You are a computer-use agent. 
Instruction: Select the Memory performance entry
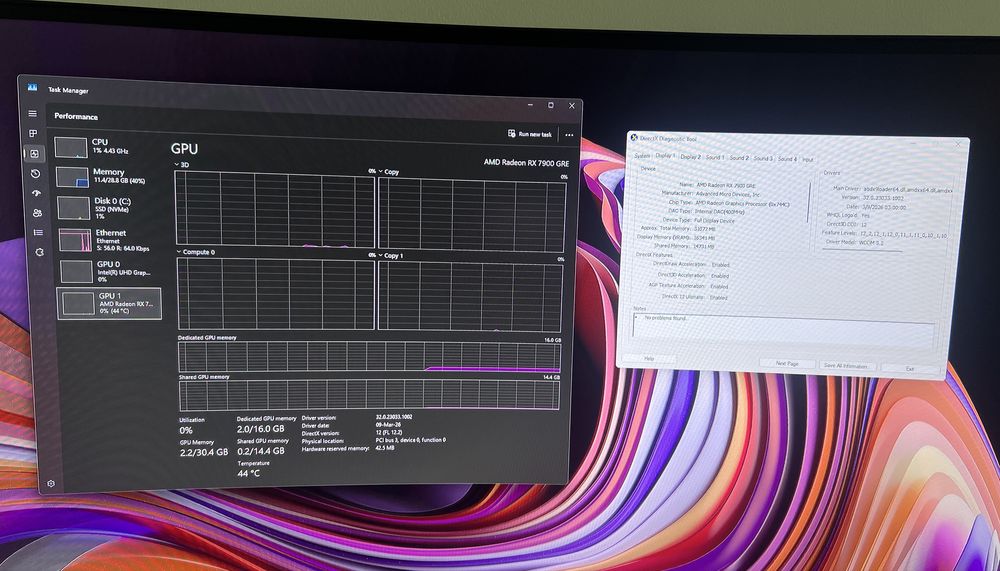108,177
